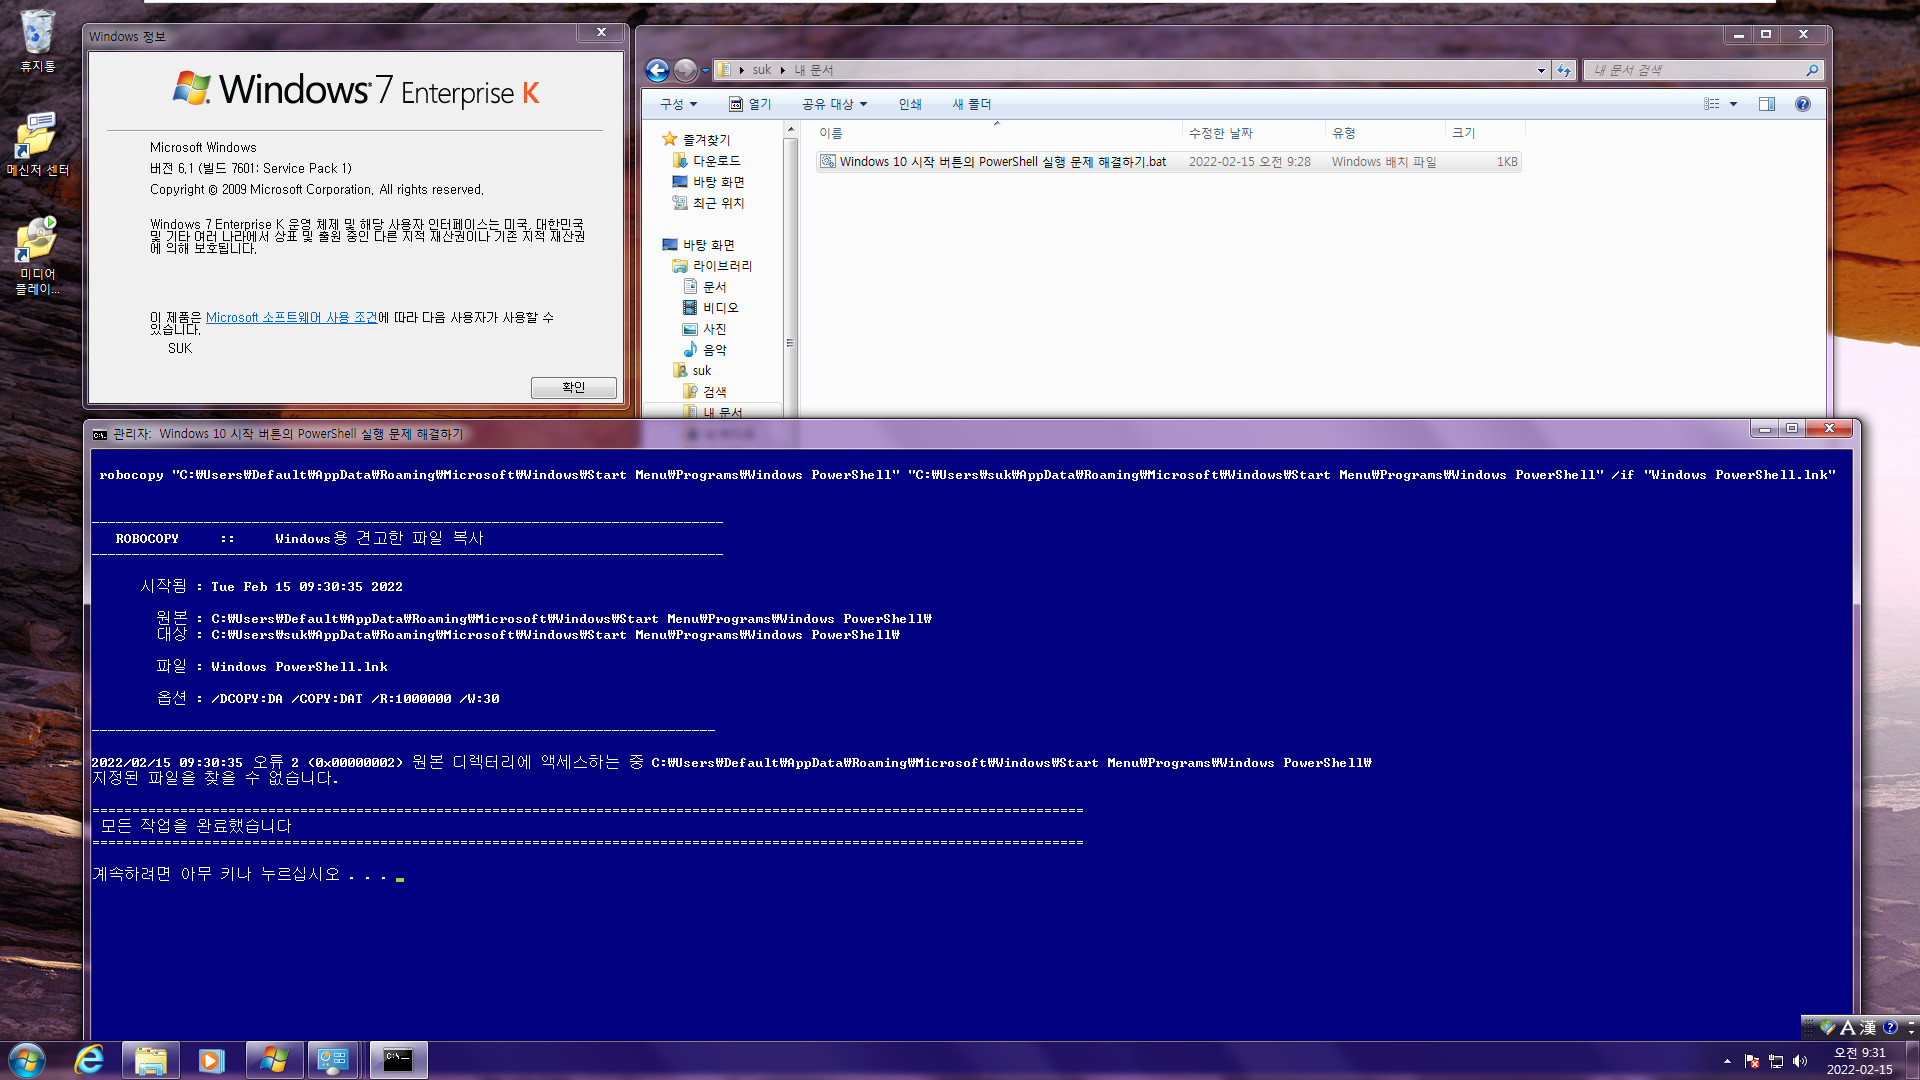
Task: Click the 새 폴더 toolbar item
Action: [x=972, y=104]
